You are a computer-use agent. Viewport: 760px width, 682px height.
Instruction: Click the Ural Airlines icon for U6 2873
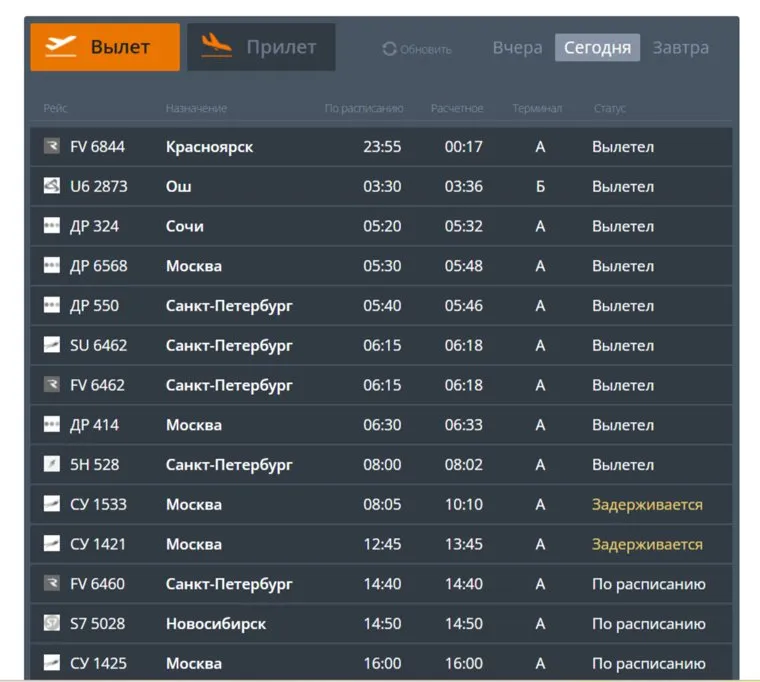52,186
